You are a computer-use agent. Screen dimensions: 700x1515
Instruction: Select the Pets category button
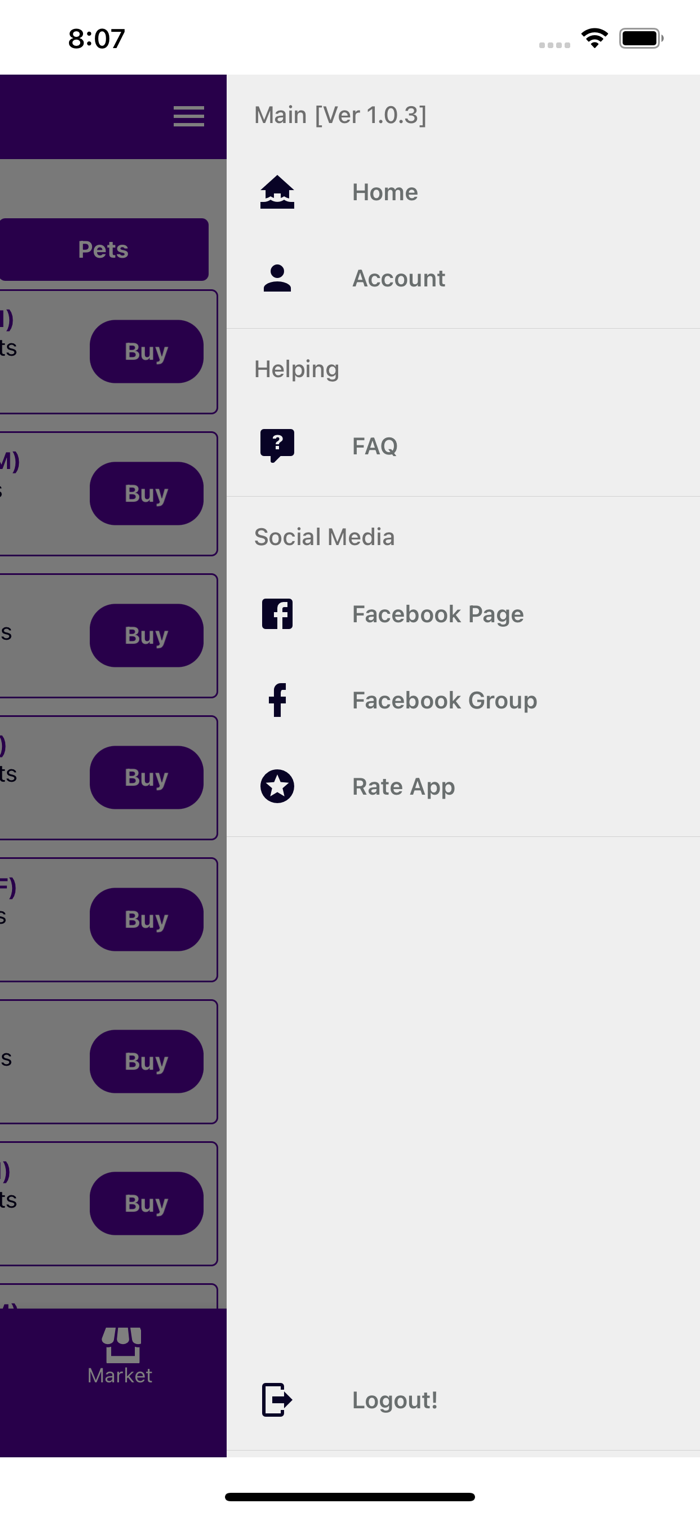(104, 249)
